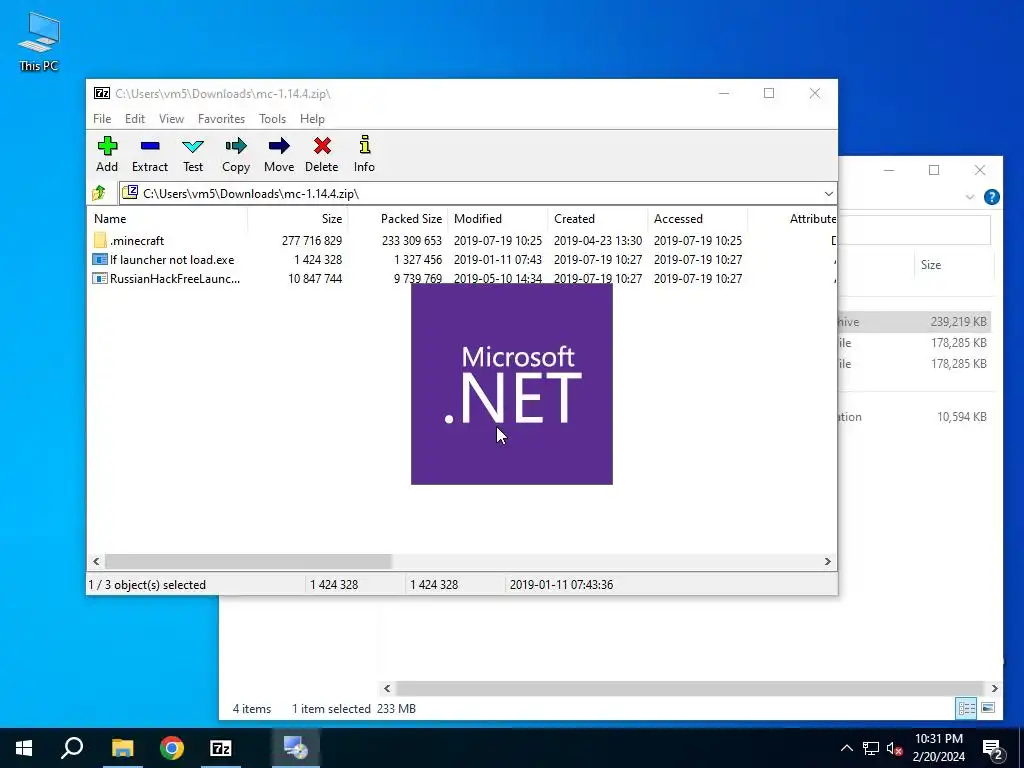Click the Copy toolbar icon

tap(236, 154)
